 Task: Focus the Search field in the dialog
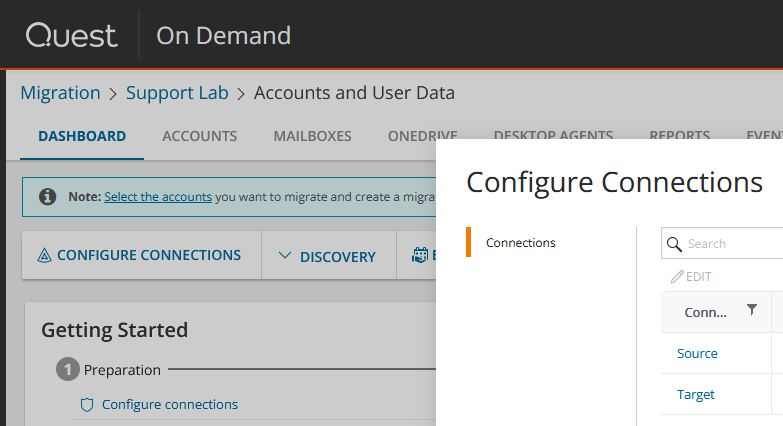[730, 243]
